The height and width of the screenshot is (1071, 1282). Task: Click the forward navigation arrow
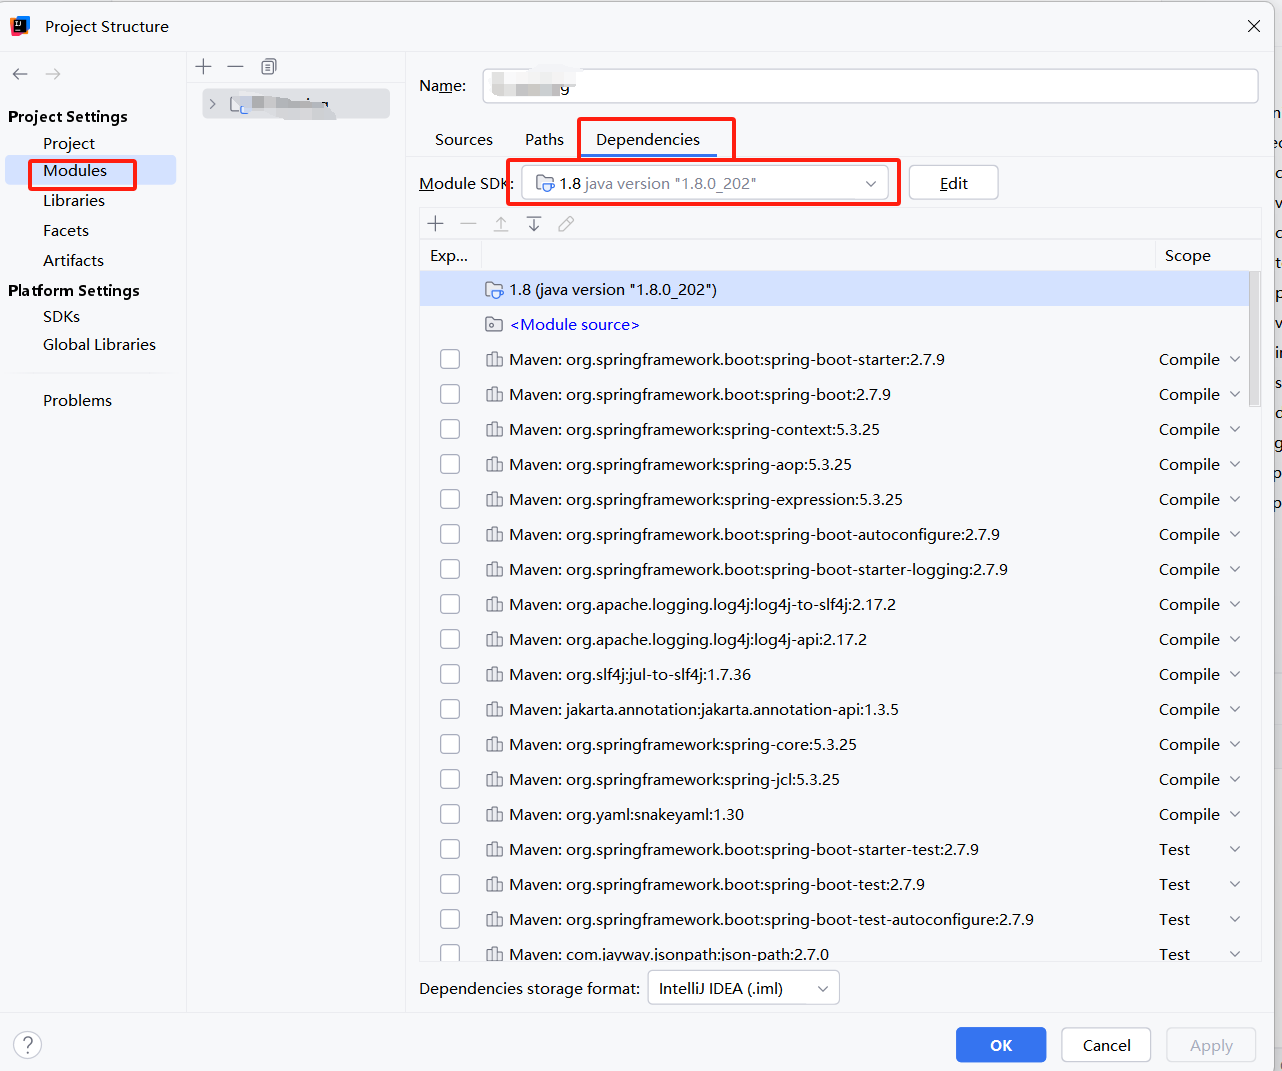53,74
